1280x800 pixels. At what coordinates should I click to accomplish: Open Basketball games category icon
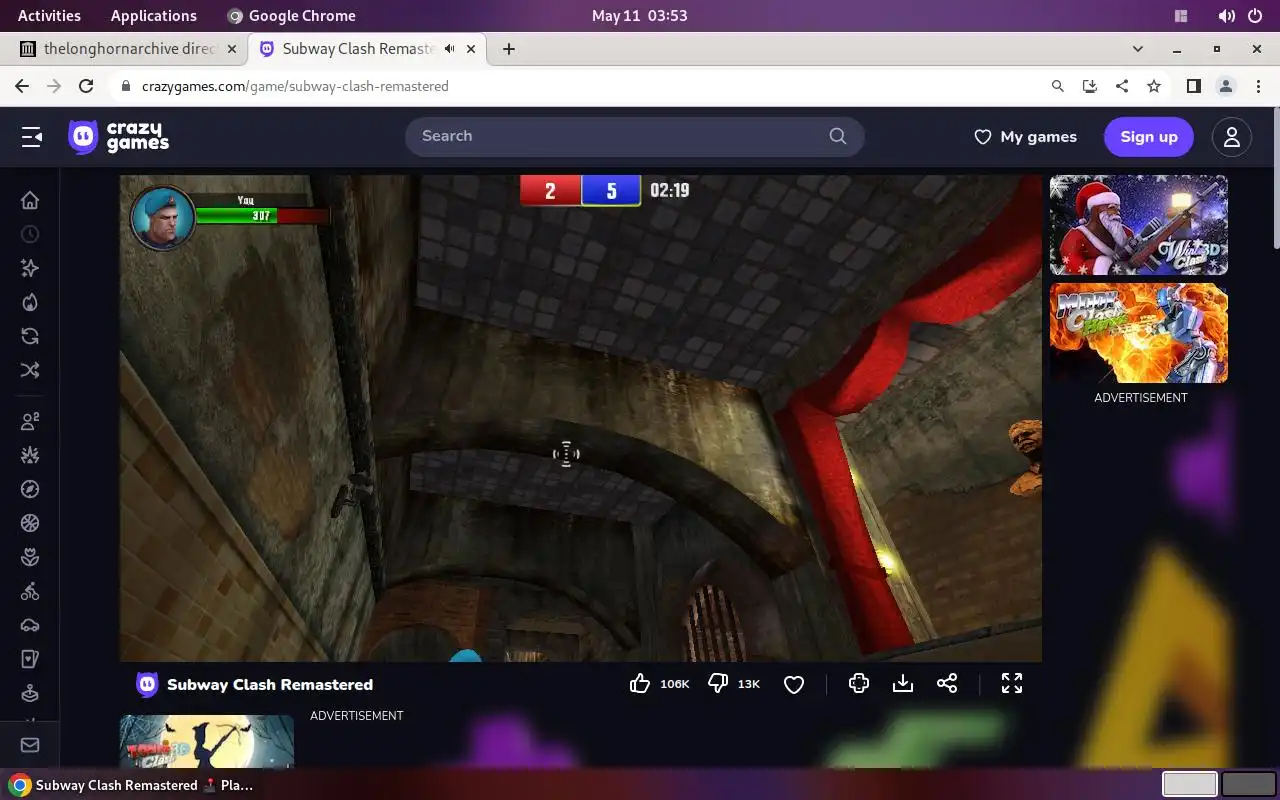coord(30,523)
